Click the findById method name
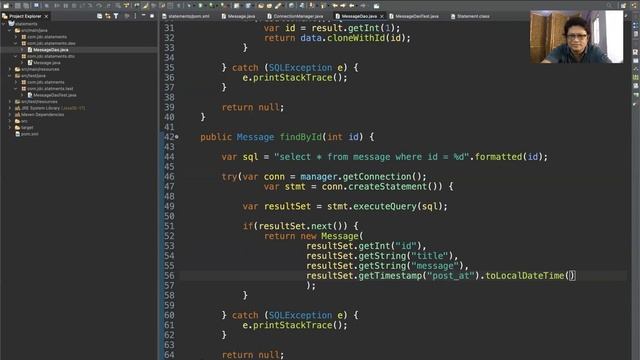The image size is (640, 360). [x=301, y=137]
